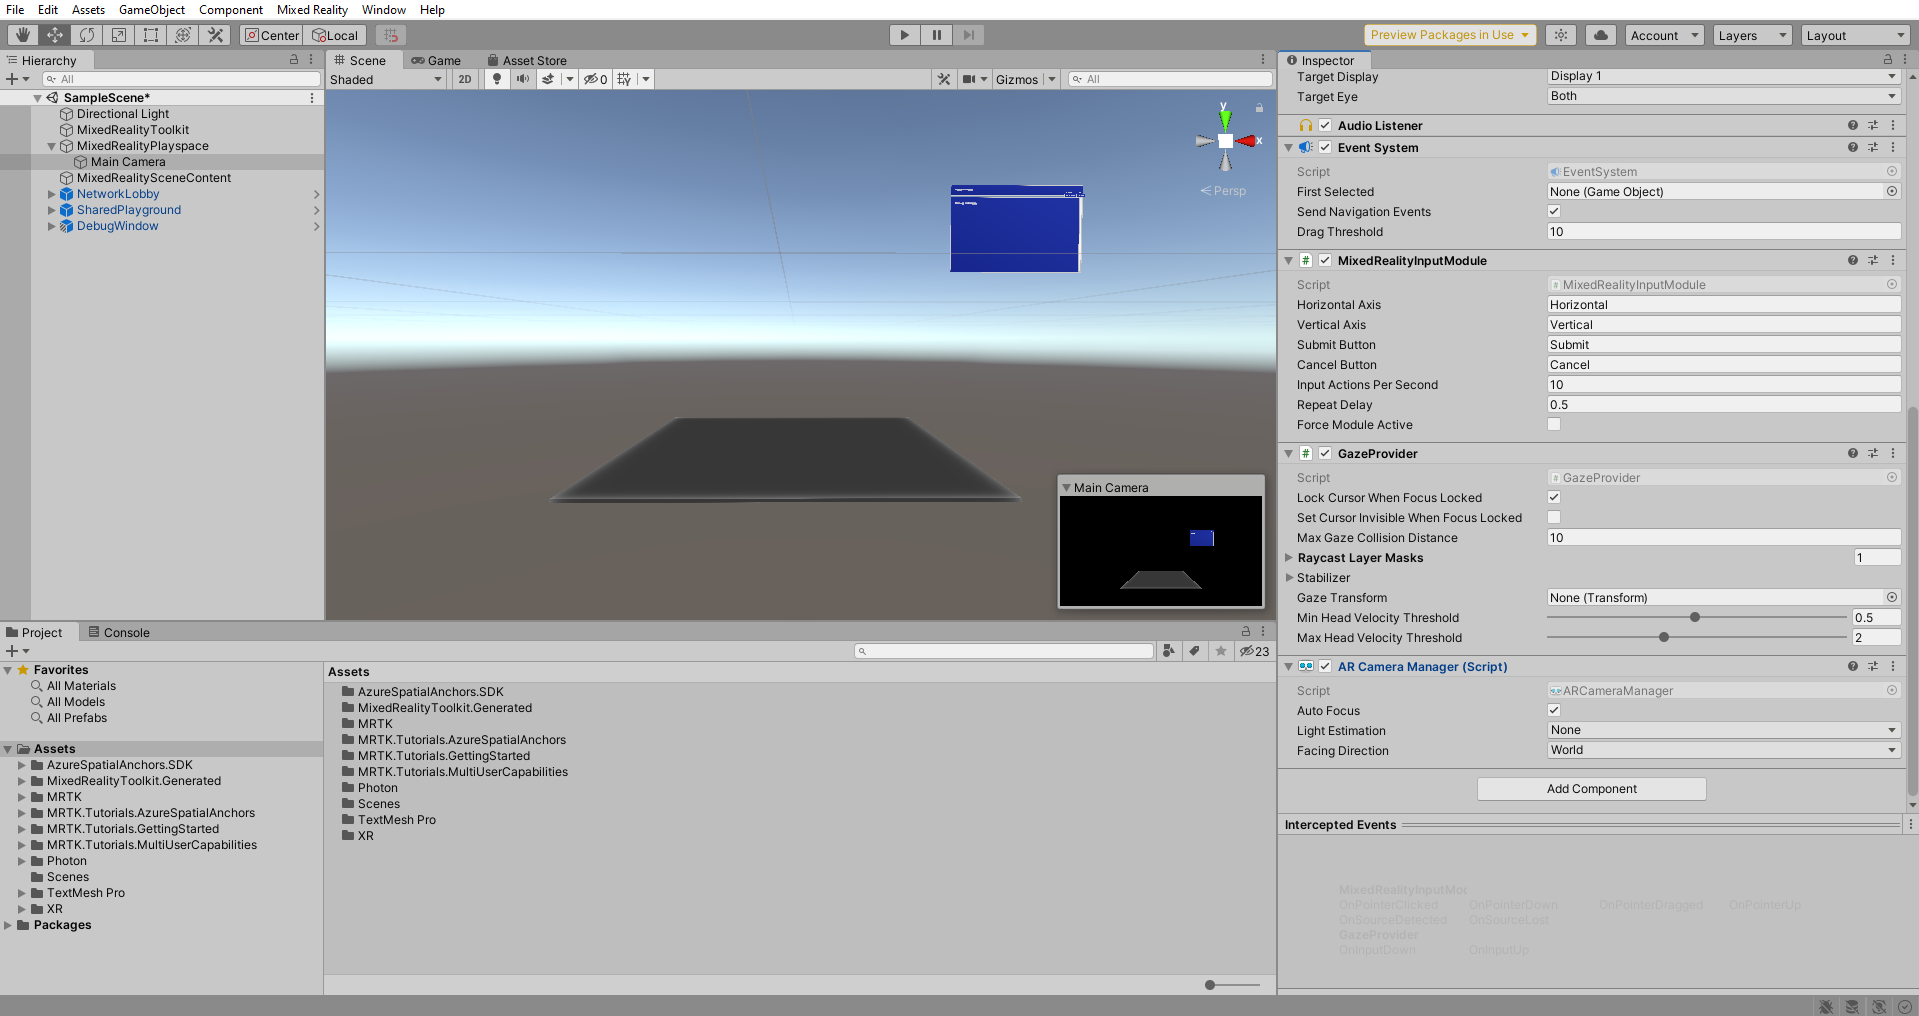Switch to the Asset Store tab
Viewport: 1919px width, 1016px height.
pyautogui.click(x=535, y=60)
